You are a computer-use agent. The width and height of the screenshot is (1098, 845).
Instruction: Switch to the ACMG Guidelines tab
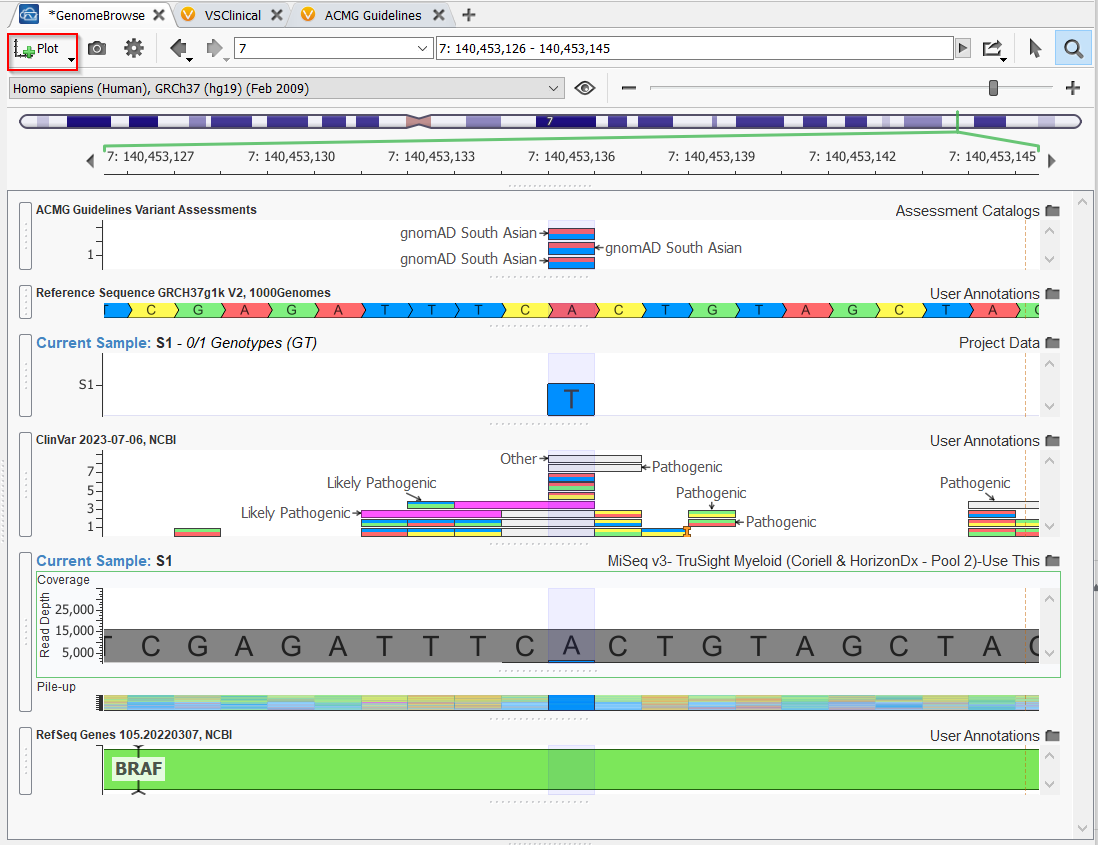click(x=373, y=15)
